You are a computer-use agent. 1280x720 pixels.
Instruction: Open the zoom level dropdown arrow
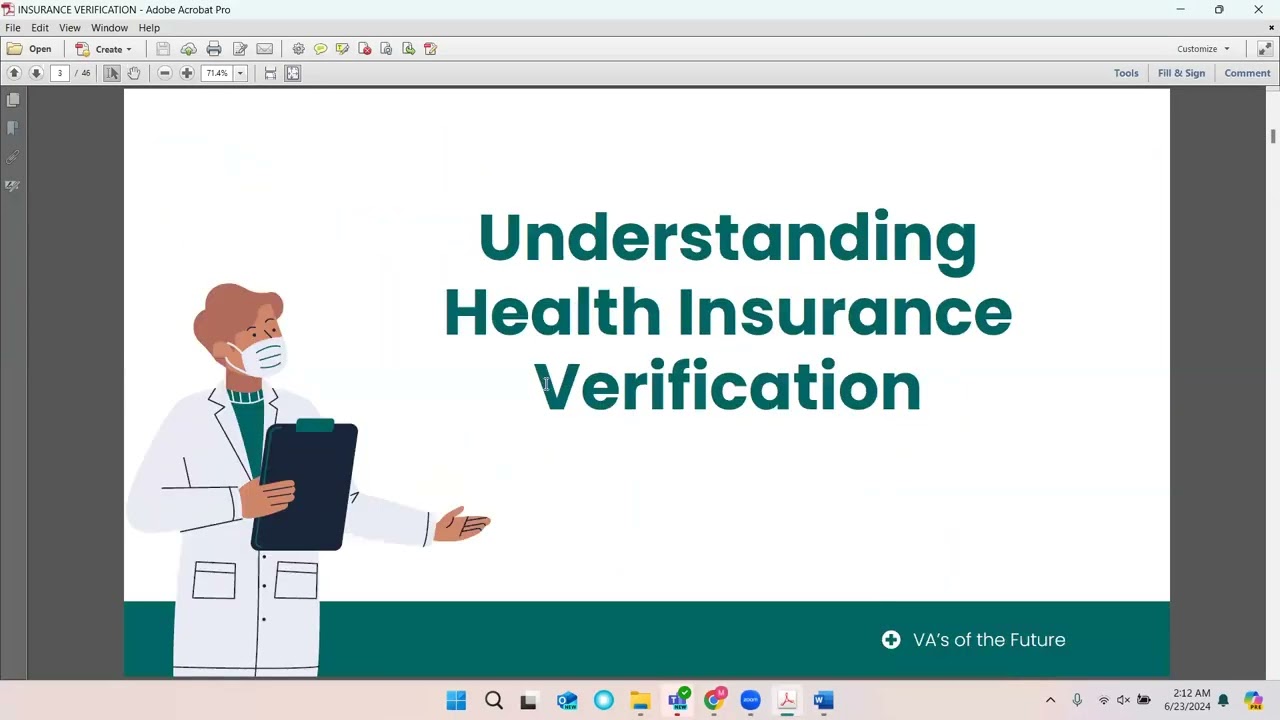(x=240, y=73)
